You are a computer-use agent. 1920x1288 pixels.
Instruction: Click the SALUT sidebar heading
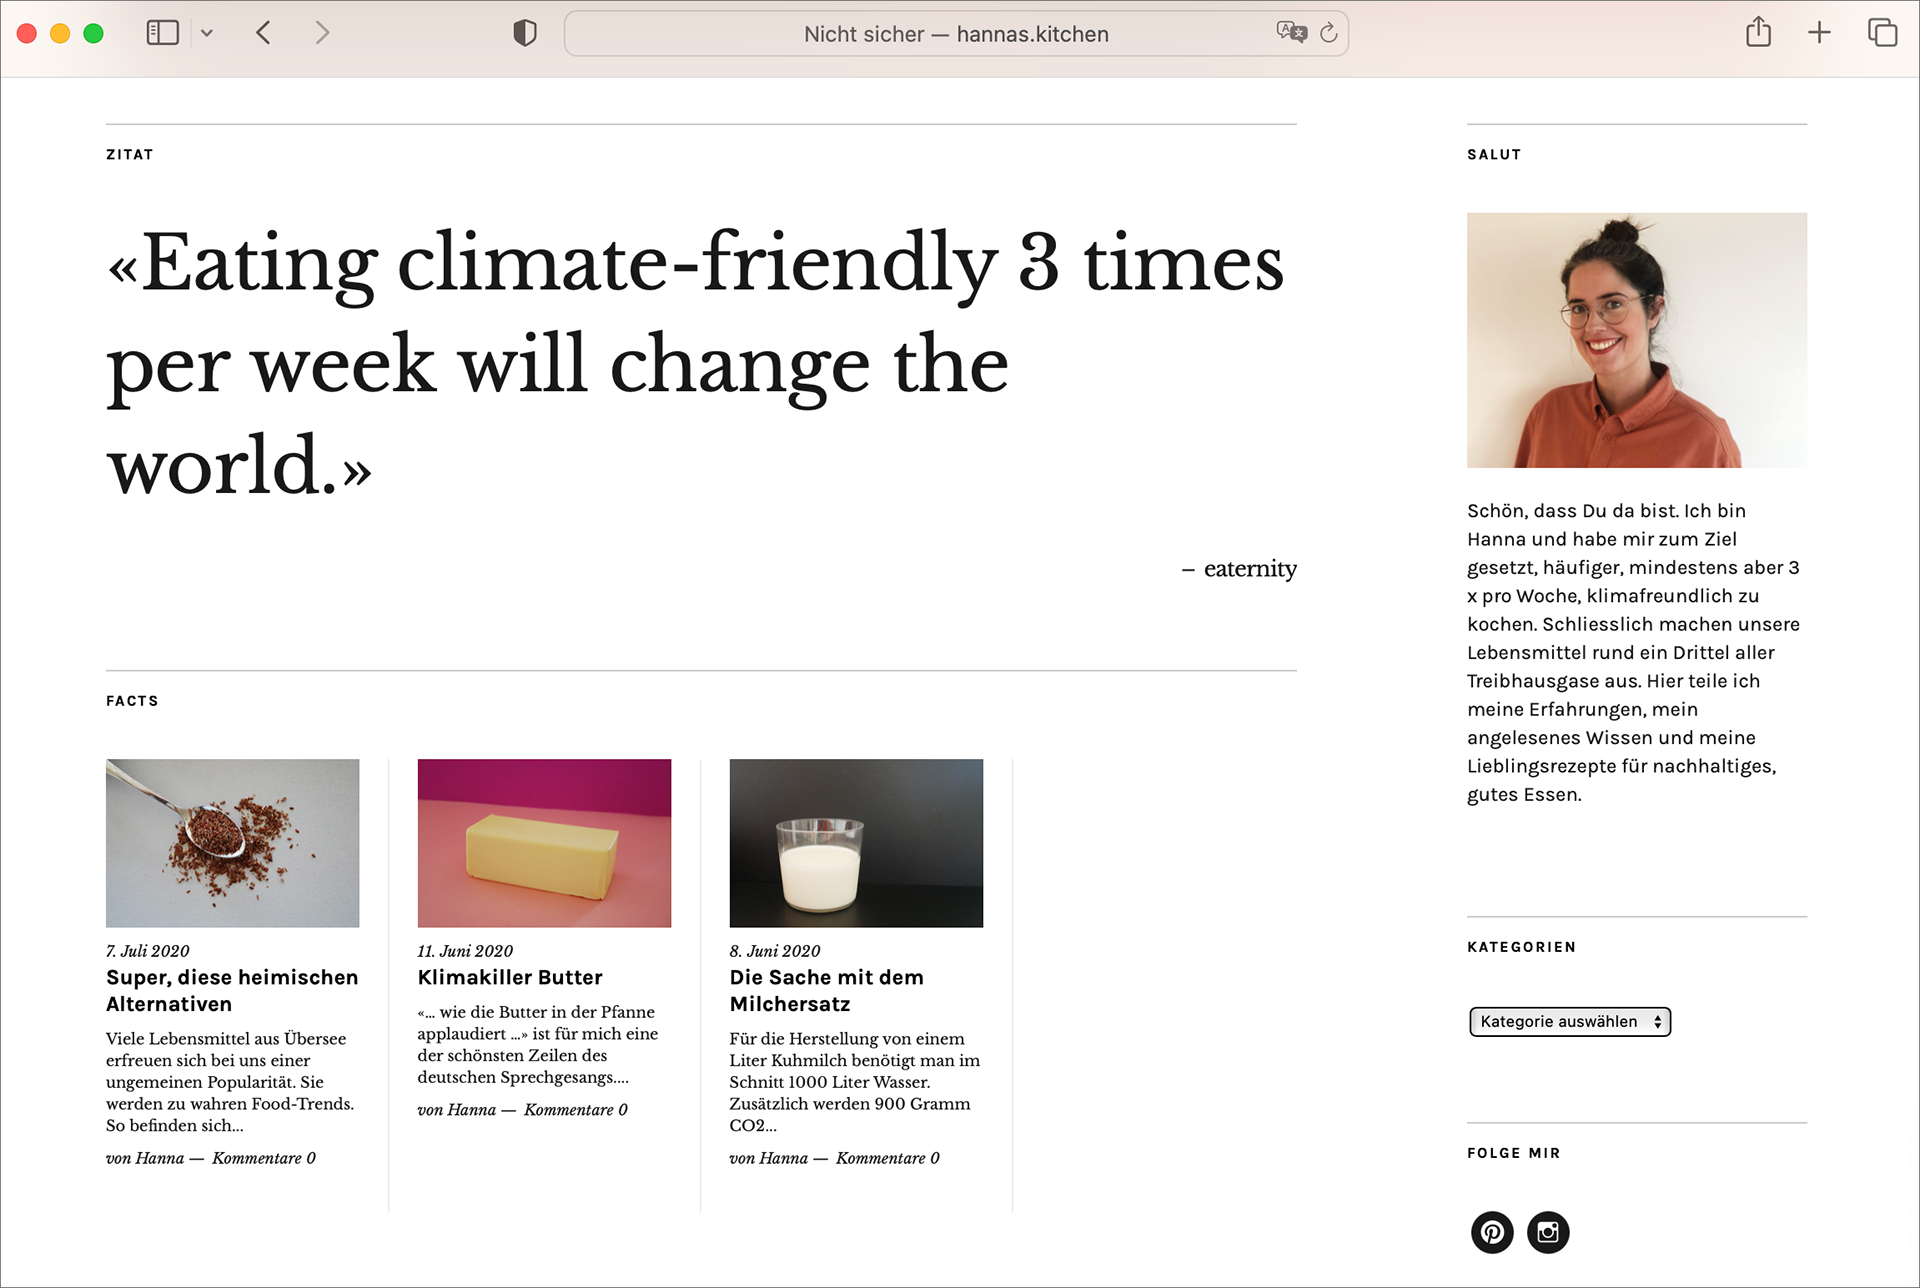tap(1494, 154)
